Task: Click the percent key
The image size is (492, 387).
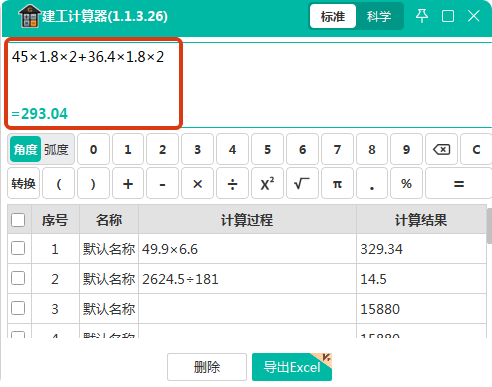Action: point(406,183)
